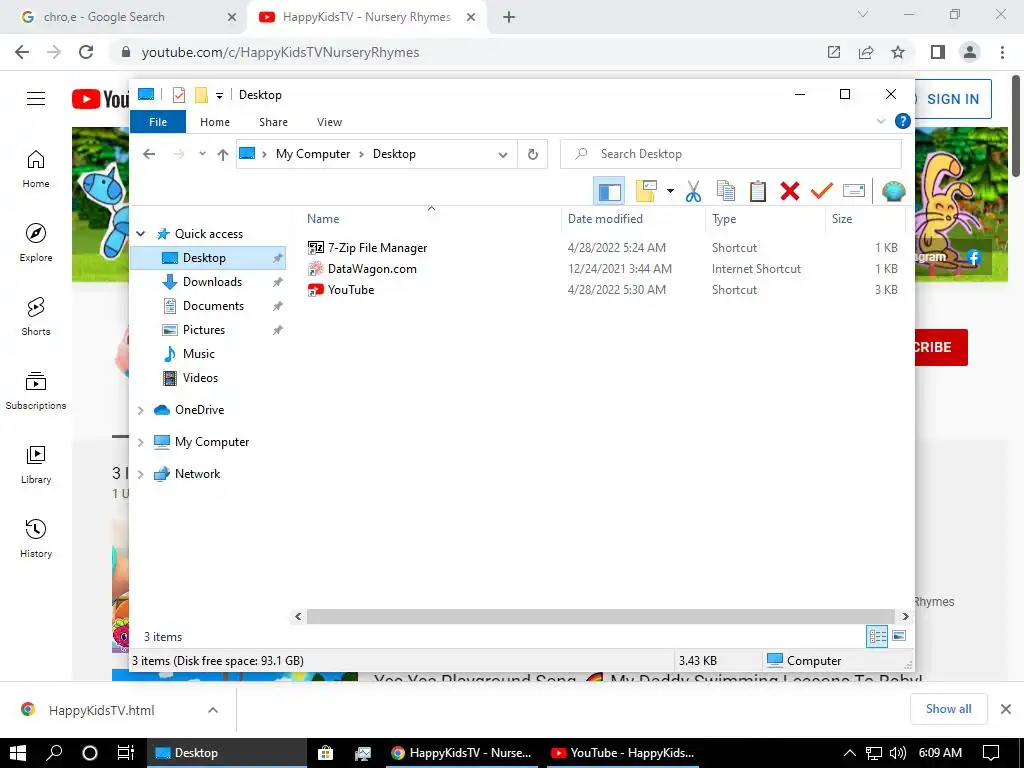Click the Rename icon in toolbar
Image resolution: width=1024 pixels, height=768 pixels.
click(854, 191)
